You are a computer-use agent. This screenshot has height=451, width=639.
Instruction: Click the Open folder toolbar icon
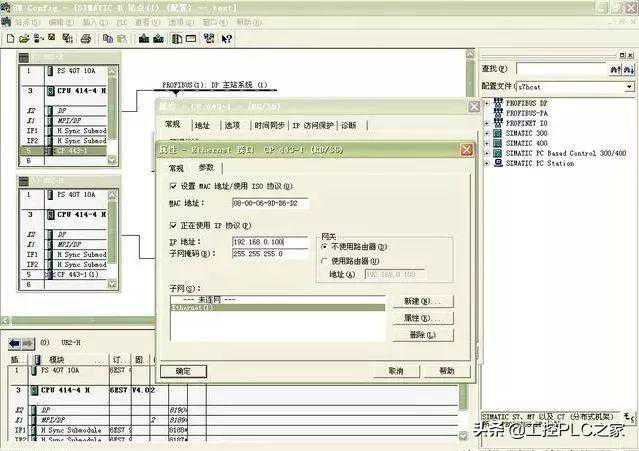pos(24,39)
